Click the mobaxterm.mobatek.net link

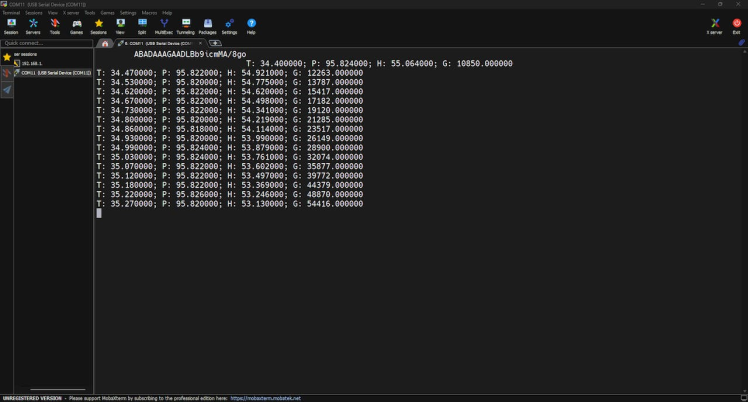coord(265,398)
